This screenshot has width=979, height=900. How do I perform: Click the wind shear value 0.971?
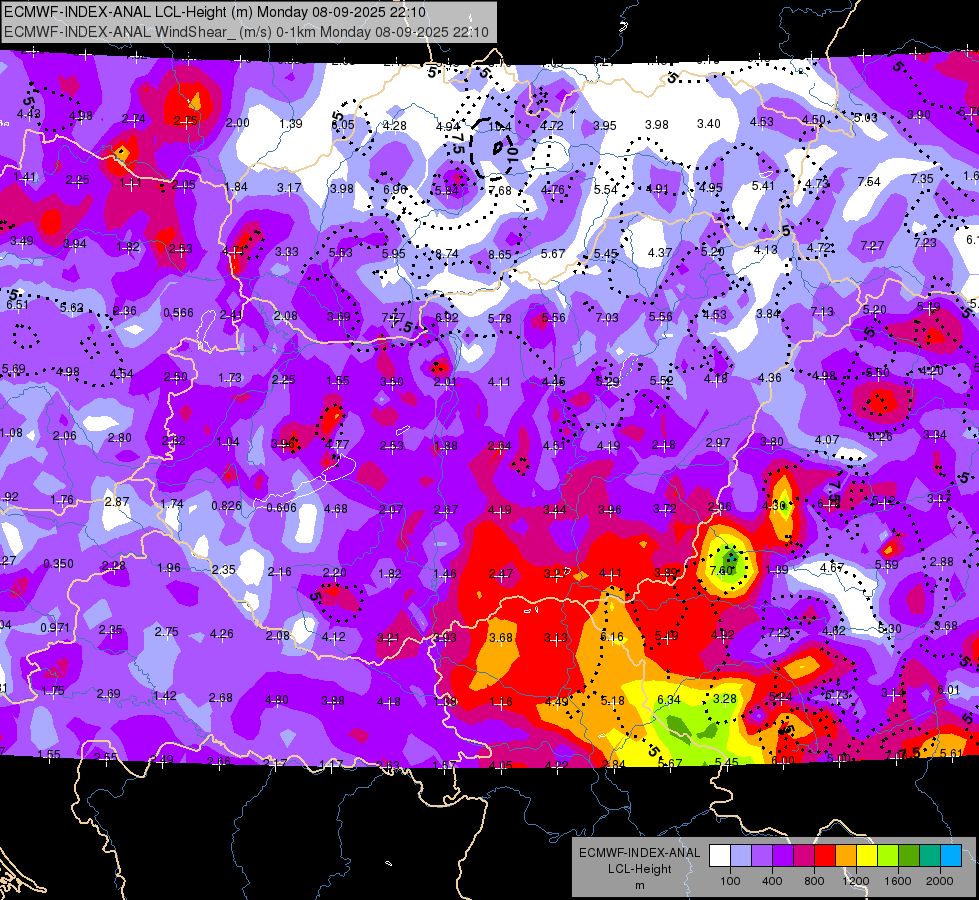[55, 628]
